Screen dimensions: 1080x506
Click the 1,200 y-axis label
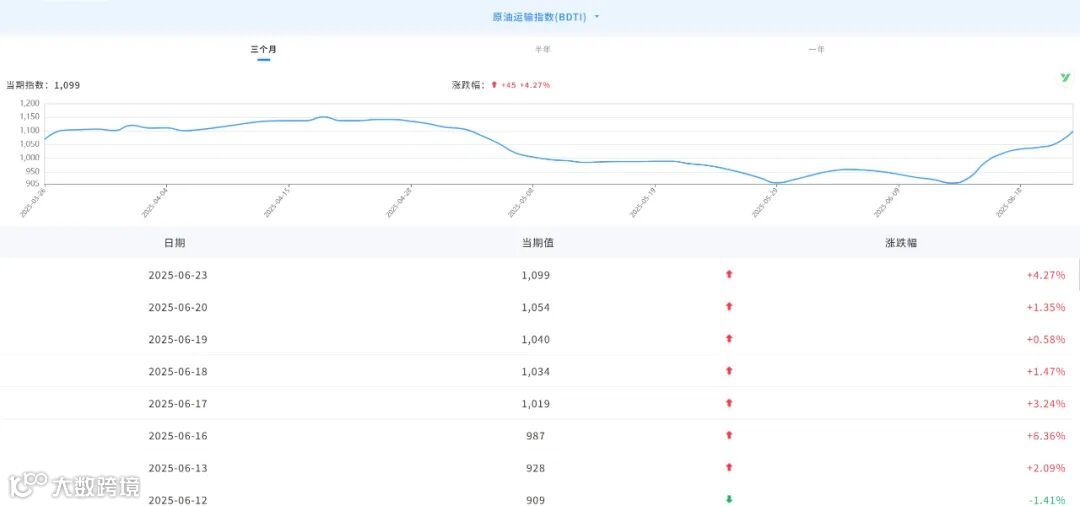[30, 105]
